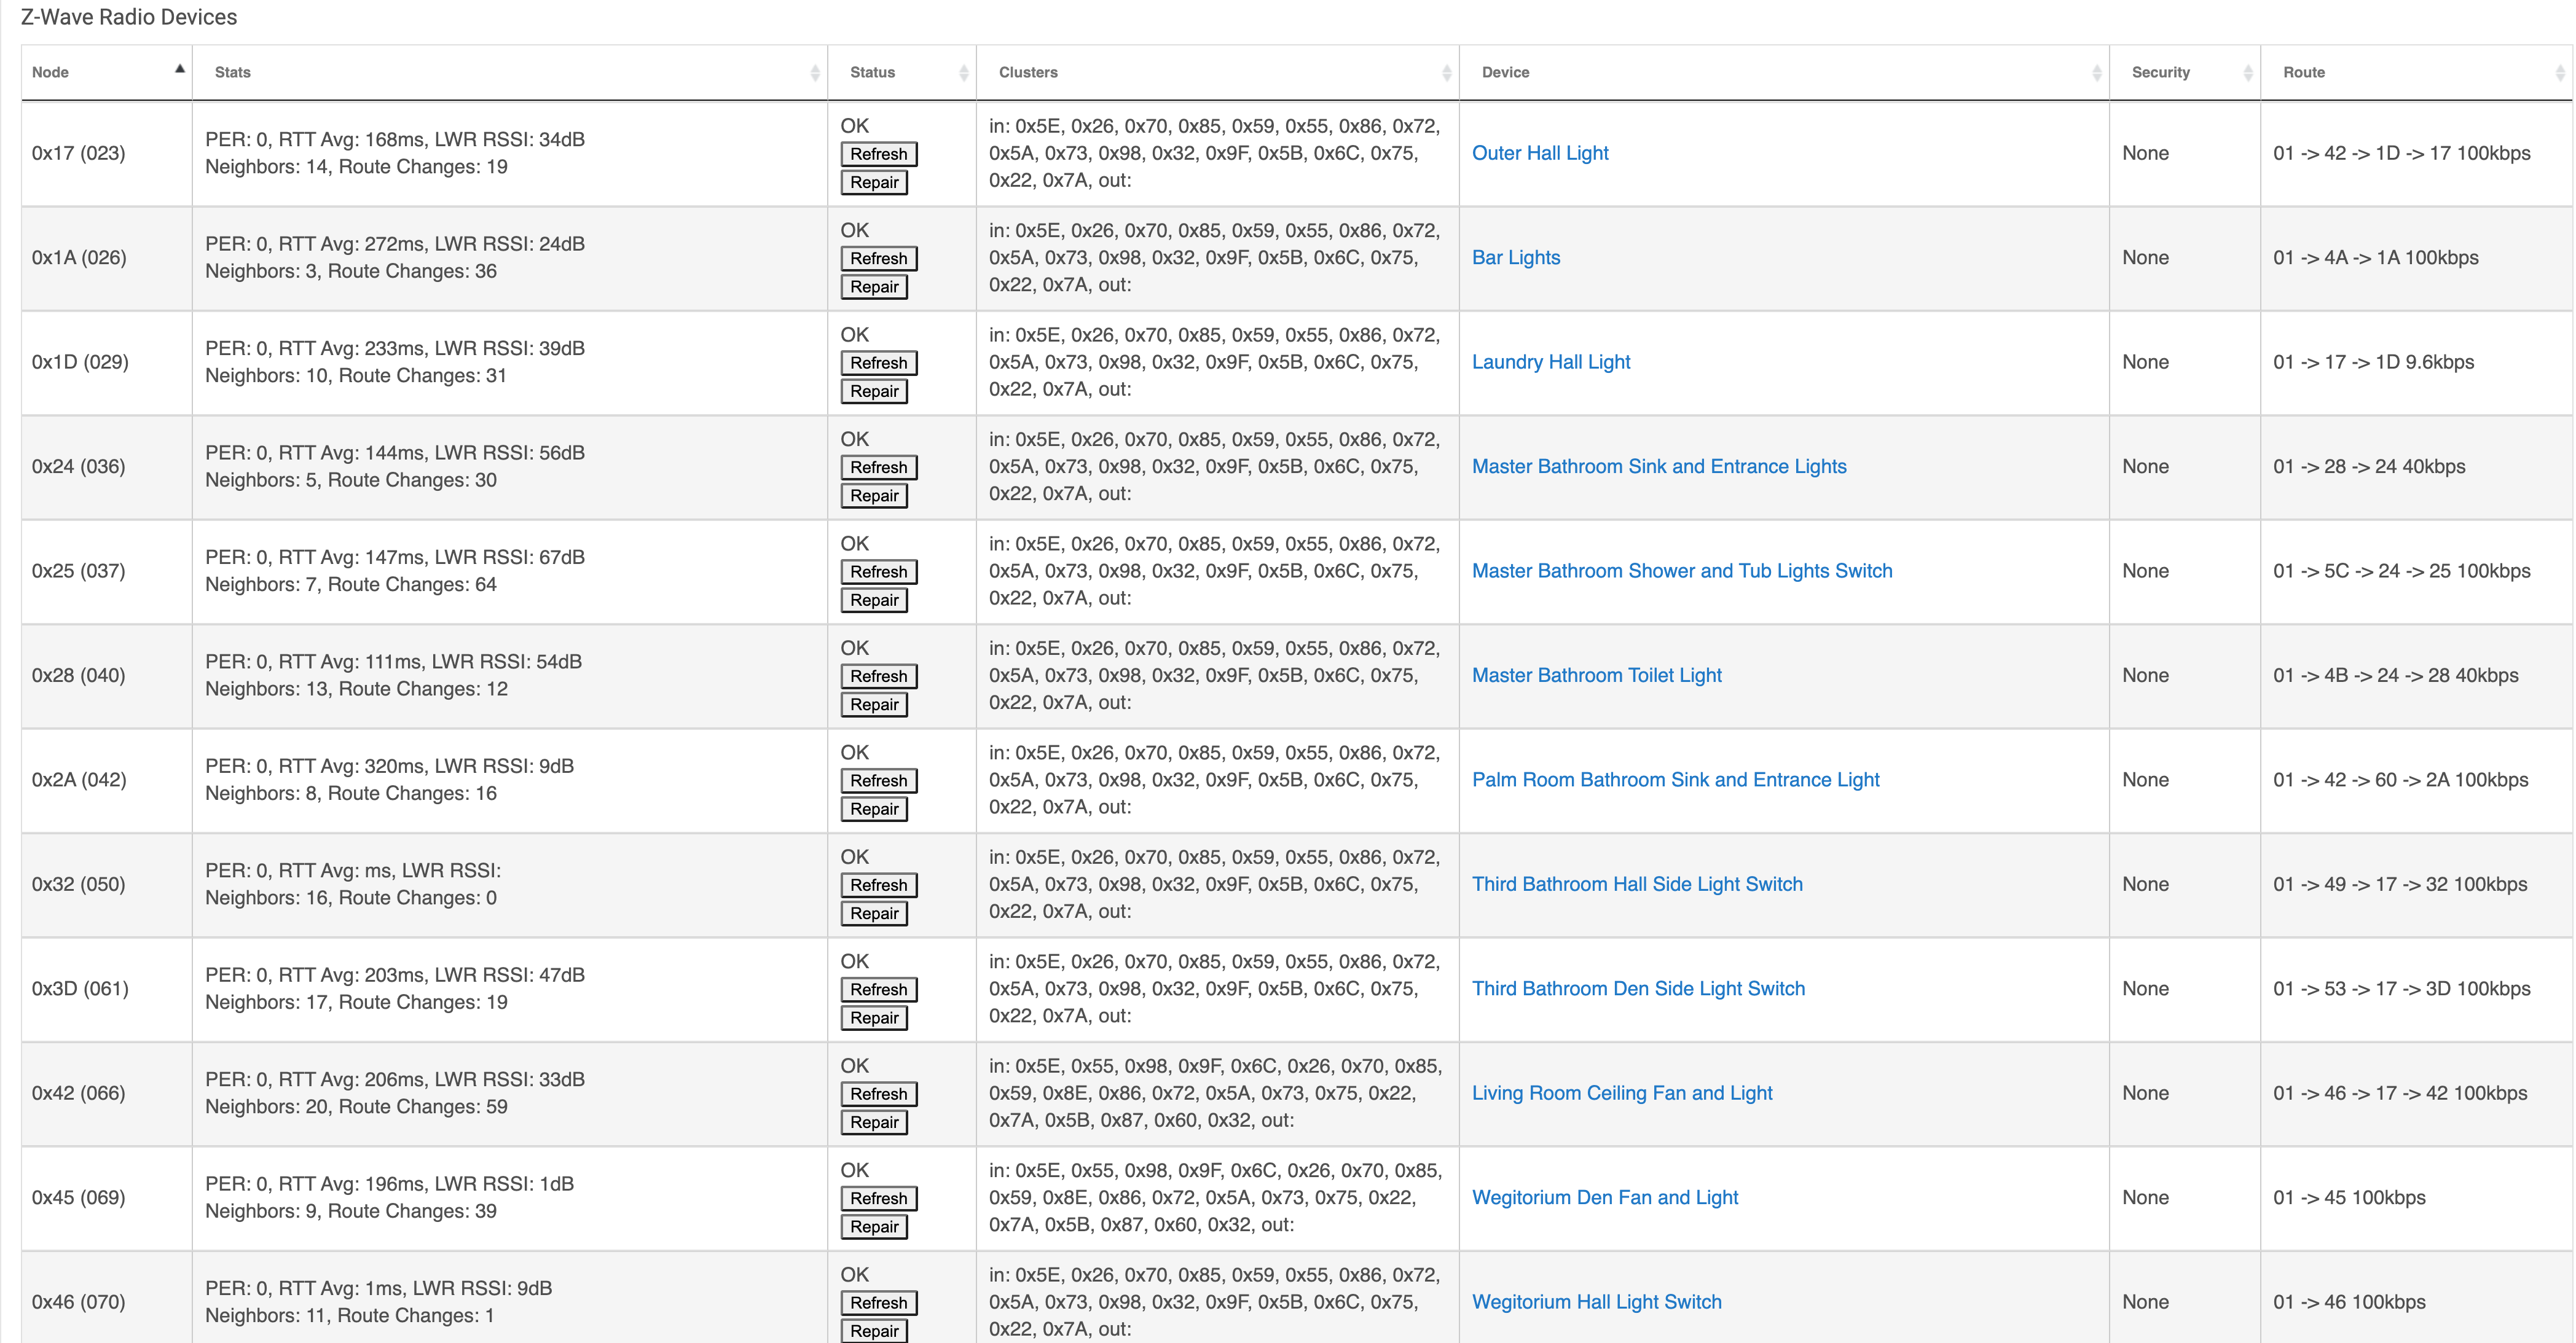
Task: Refresh Wegitorium Den Fan and Light node
Action: 879,1199
